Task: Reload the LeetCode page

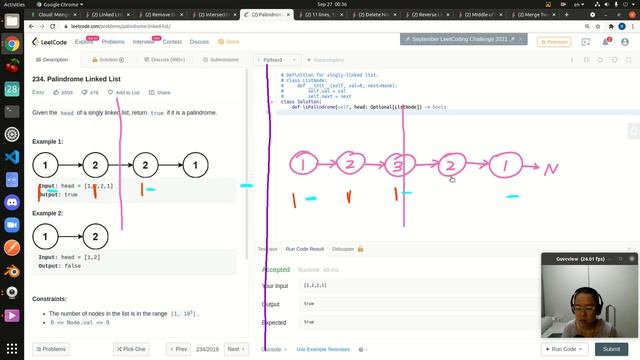Action: coord(53,26)
